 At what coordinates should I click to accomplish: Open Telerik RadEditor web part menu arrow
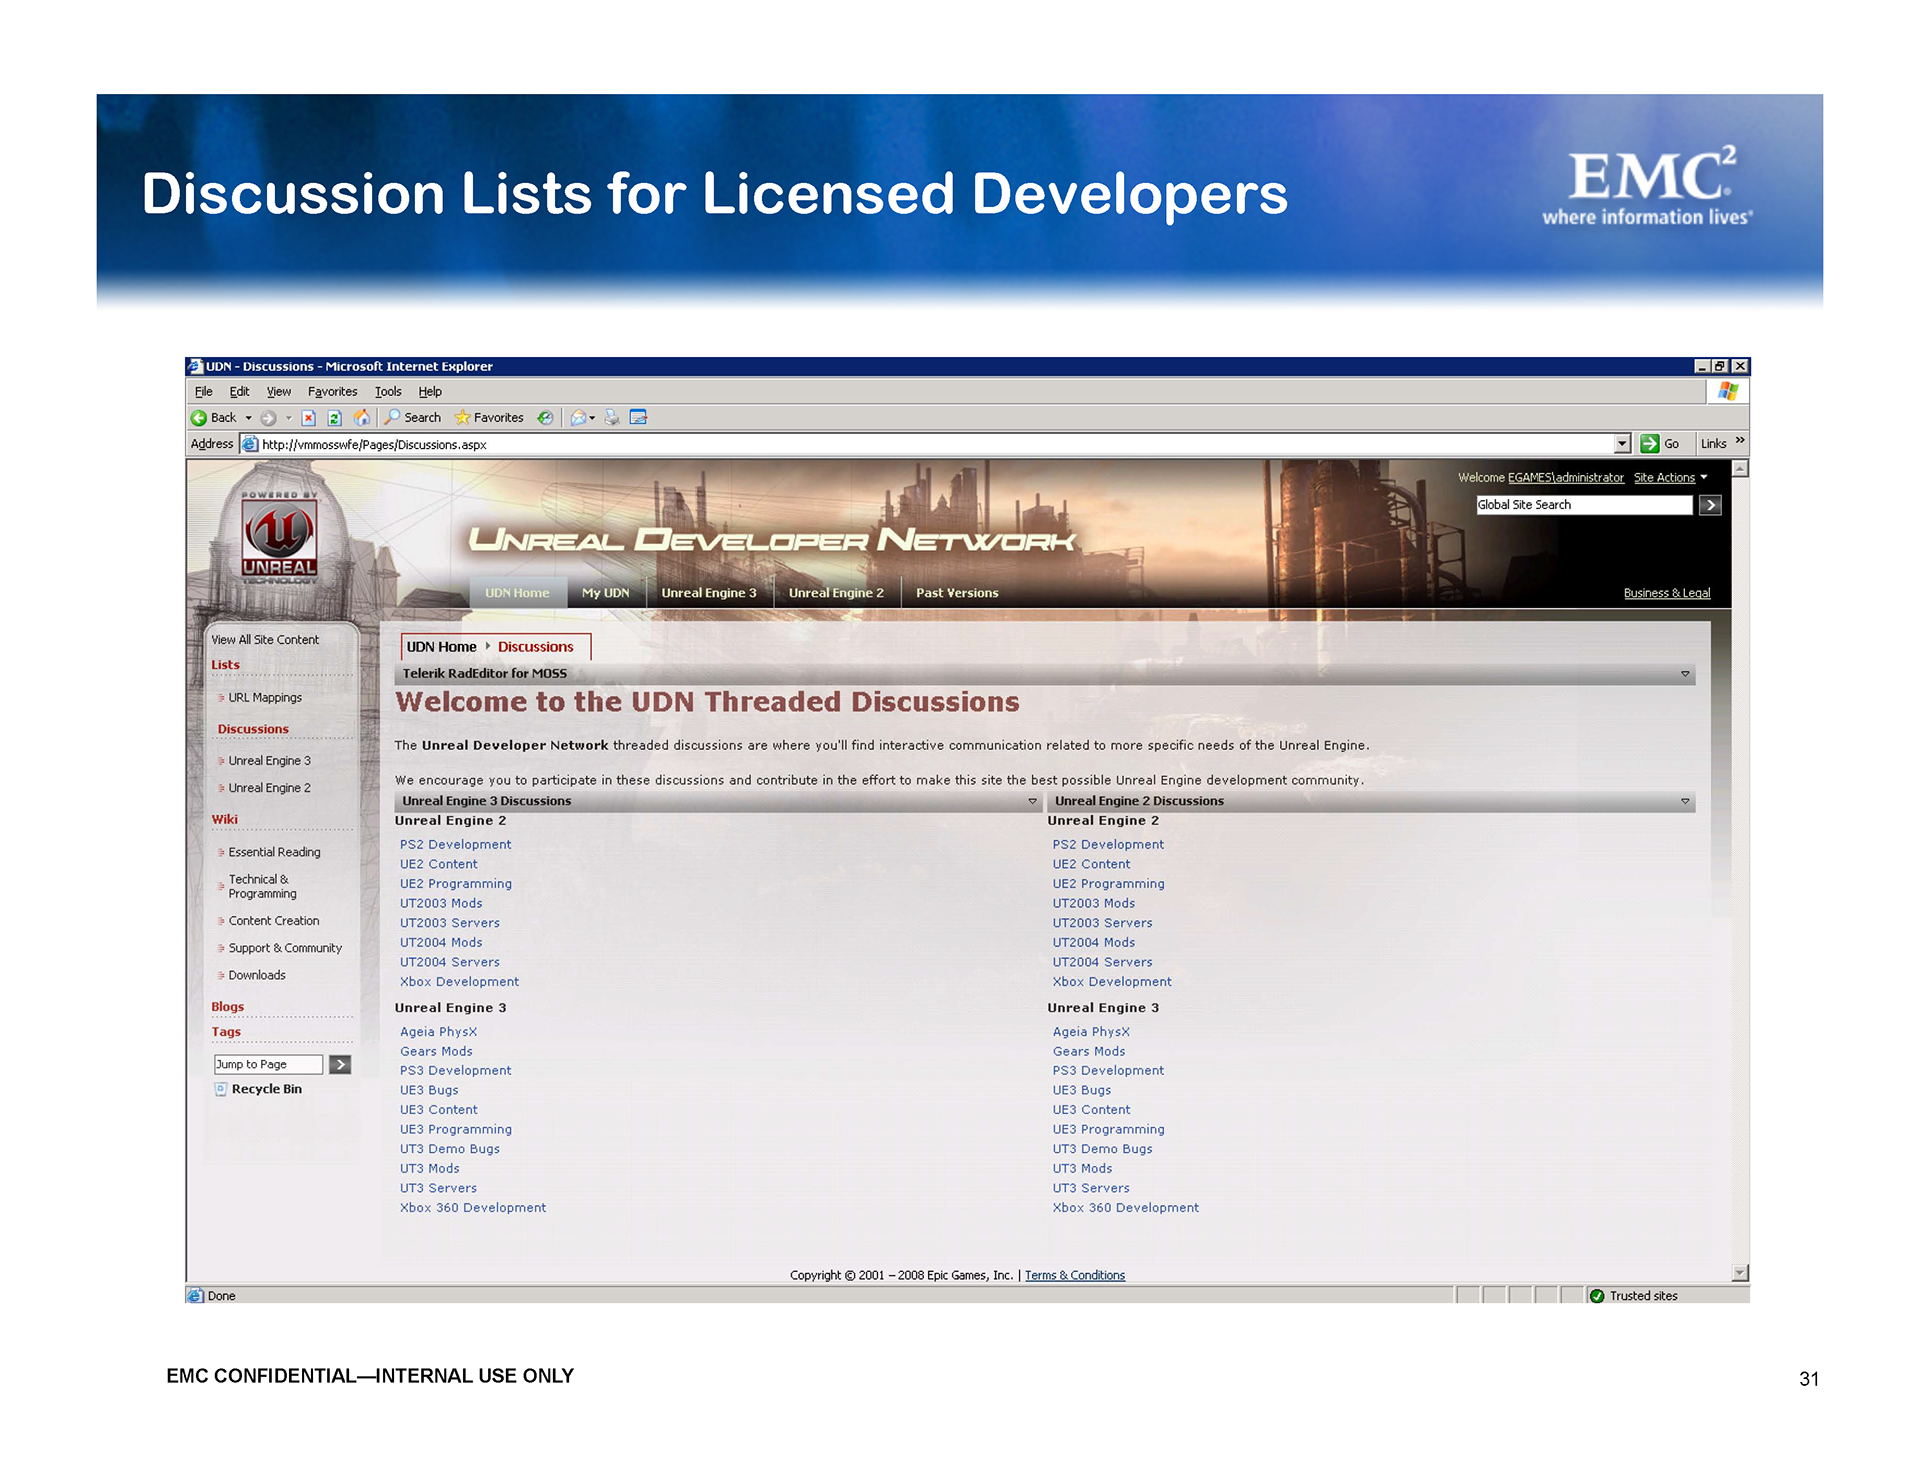1685,674
